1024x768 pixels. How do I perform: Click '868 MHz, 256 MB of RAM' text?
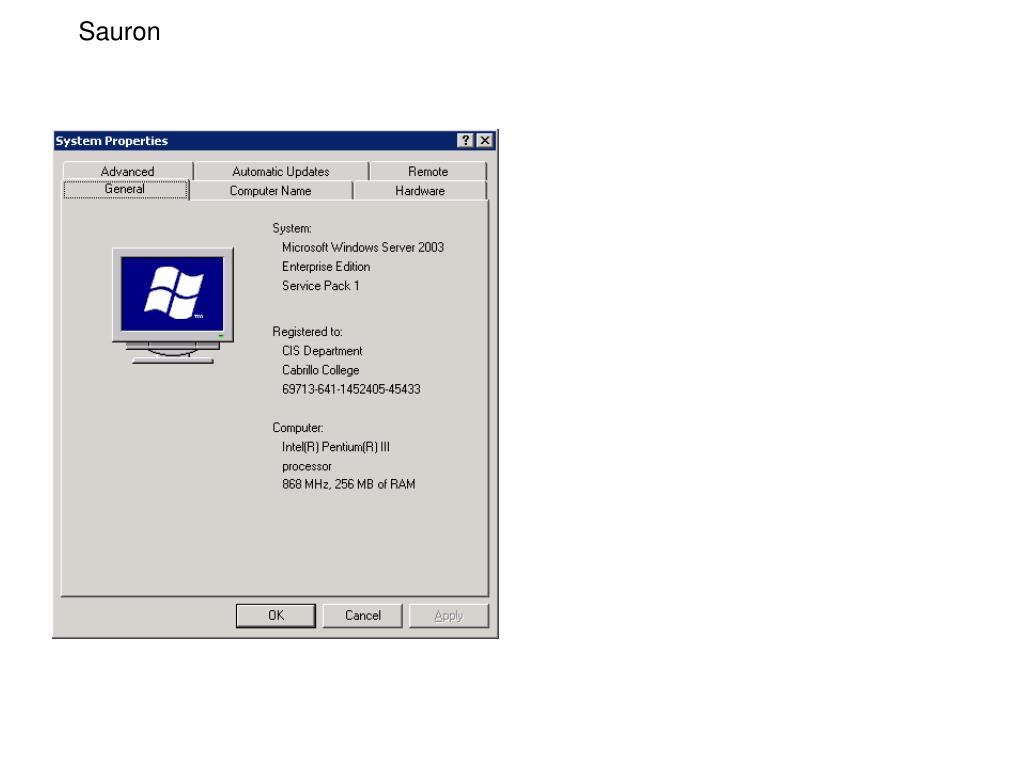click(349, 484)
